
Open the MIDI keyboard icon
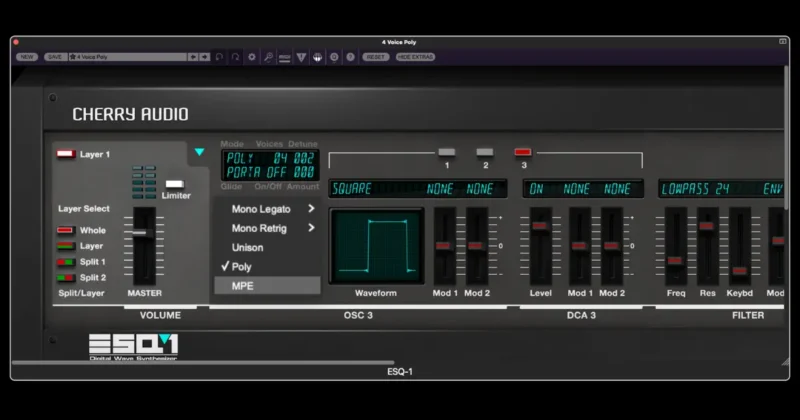pyautogui.click(x=285, y=57)
